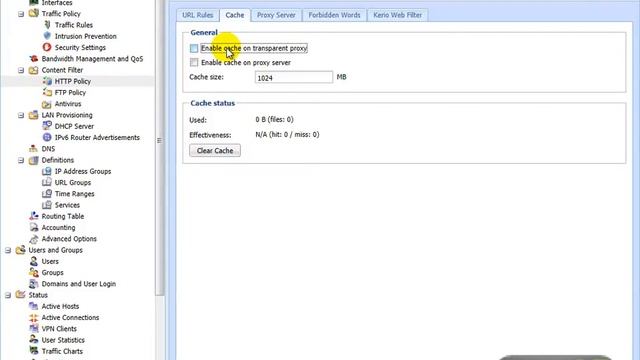
Task: Click the Antivirus icon
Action: tap(47, 104)
